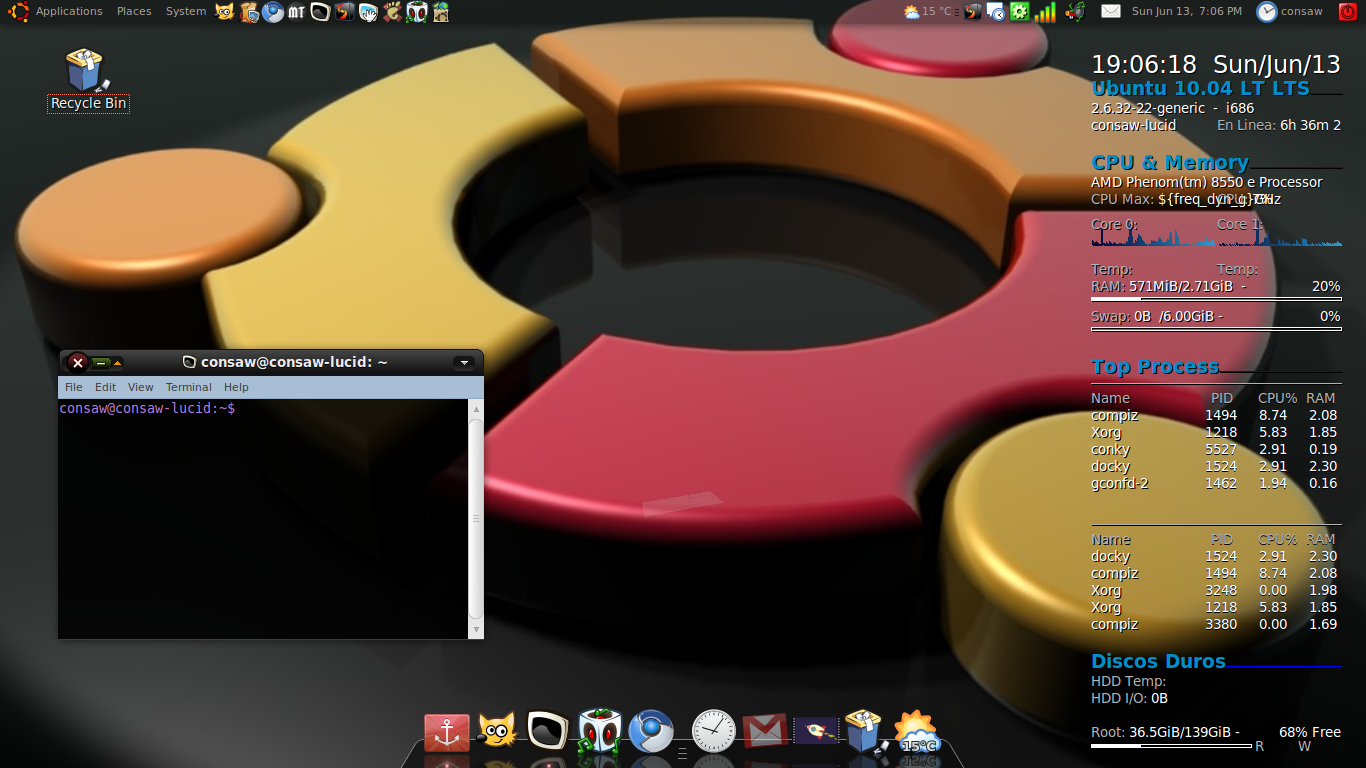
Task: Open the terminal's View menu
Action: [141, 387]
